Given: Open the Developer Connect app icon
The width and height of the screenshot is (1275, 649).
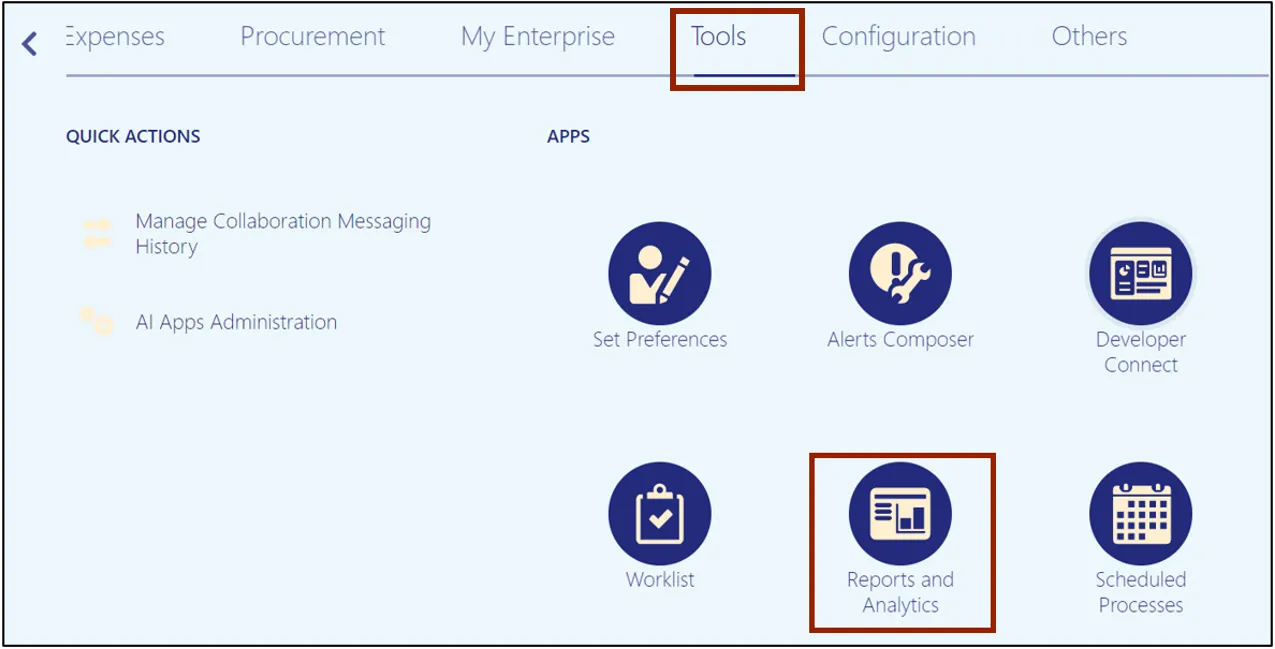Looking at the screenshot, I should pos(1140,273).
